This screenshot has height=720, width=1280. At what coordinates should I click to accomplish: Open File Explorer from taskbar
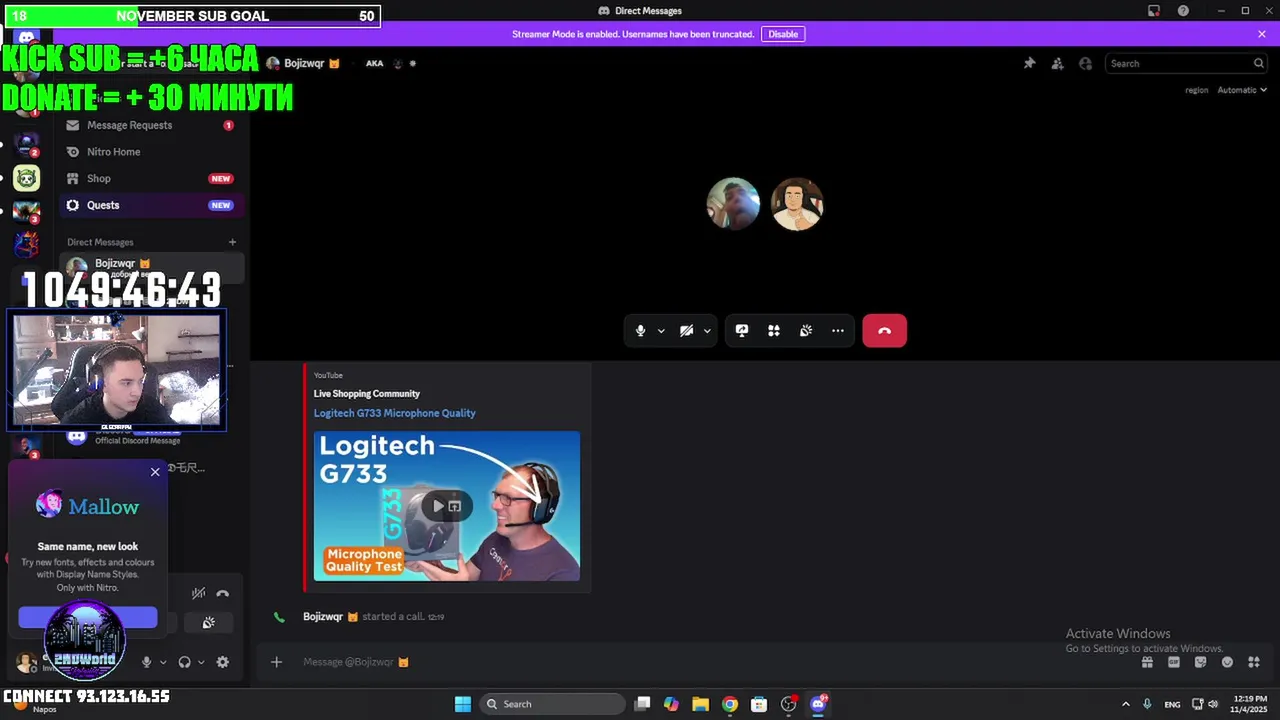tap(700, 704)
